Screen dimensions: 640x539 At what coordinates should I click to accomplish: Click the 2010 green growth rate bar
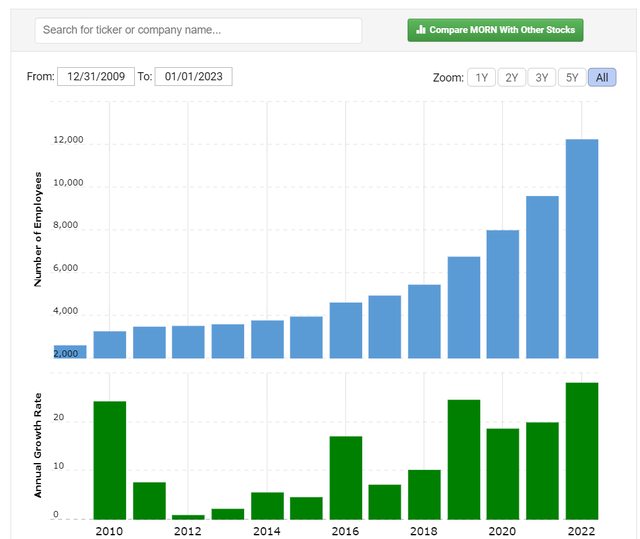110,460
